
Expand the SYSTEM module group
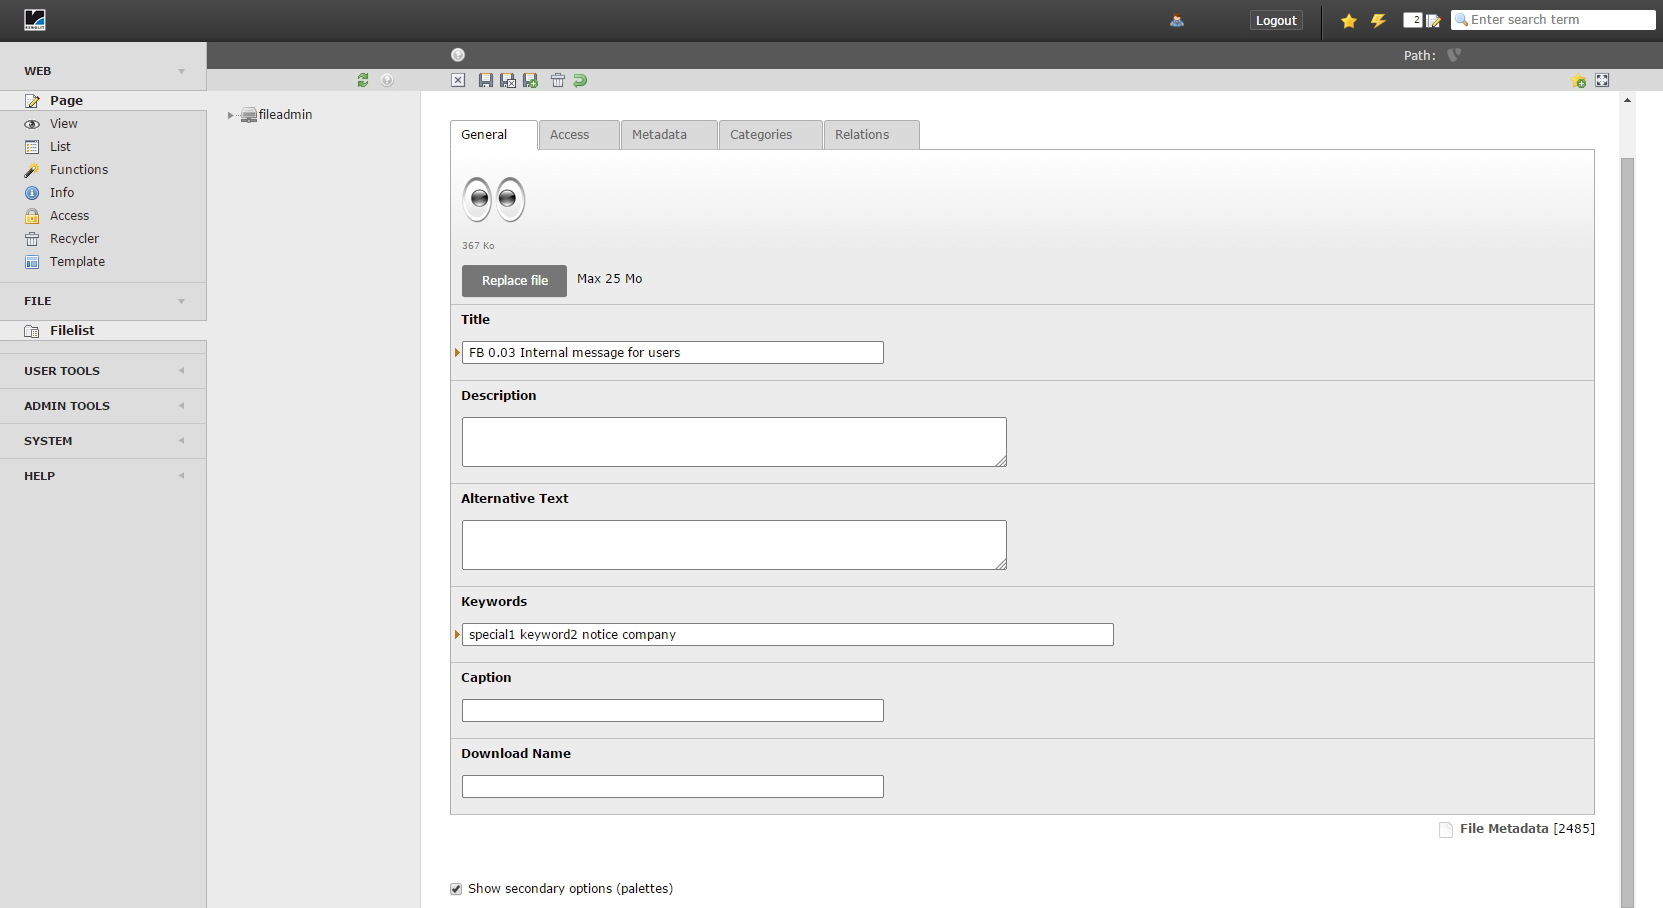[x=181, y=441]
